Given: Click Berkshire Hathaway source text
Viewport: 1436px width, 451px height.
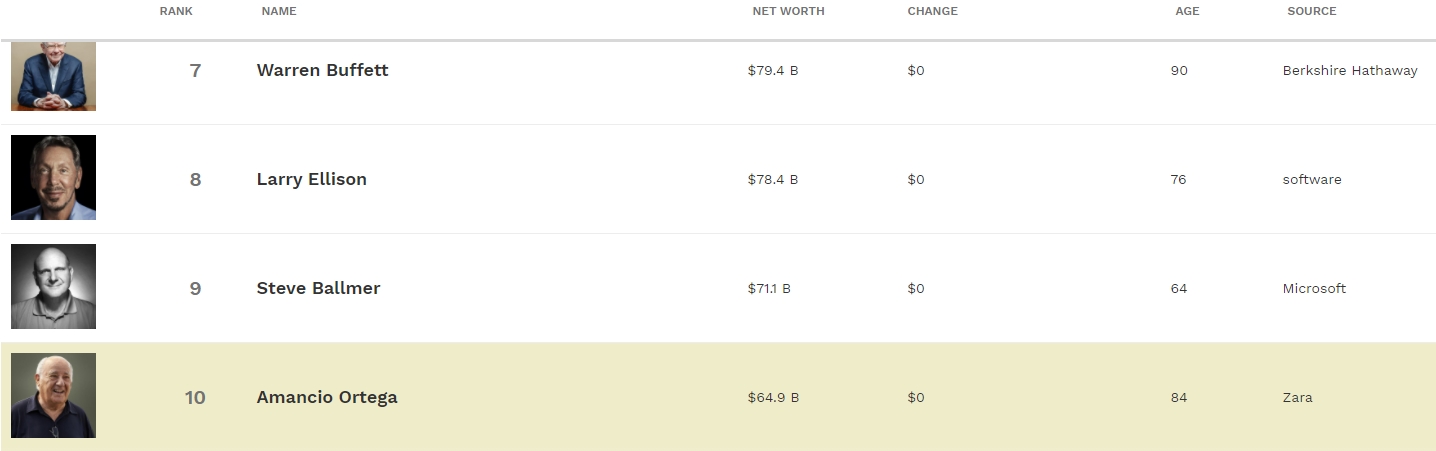Looking at the screenshot, I should coord(1350,70).
